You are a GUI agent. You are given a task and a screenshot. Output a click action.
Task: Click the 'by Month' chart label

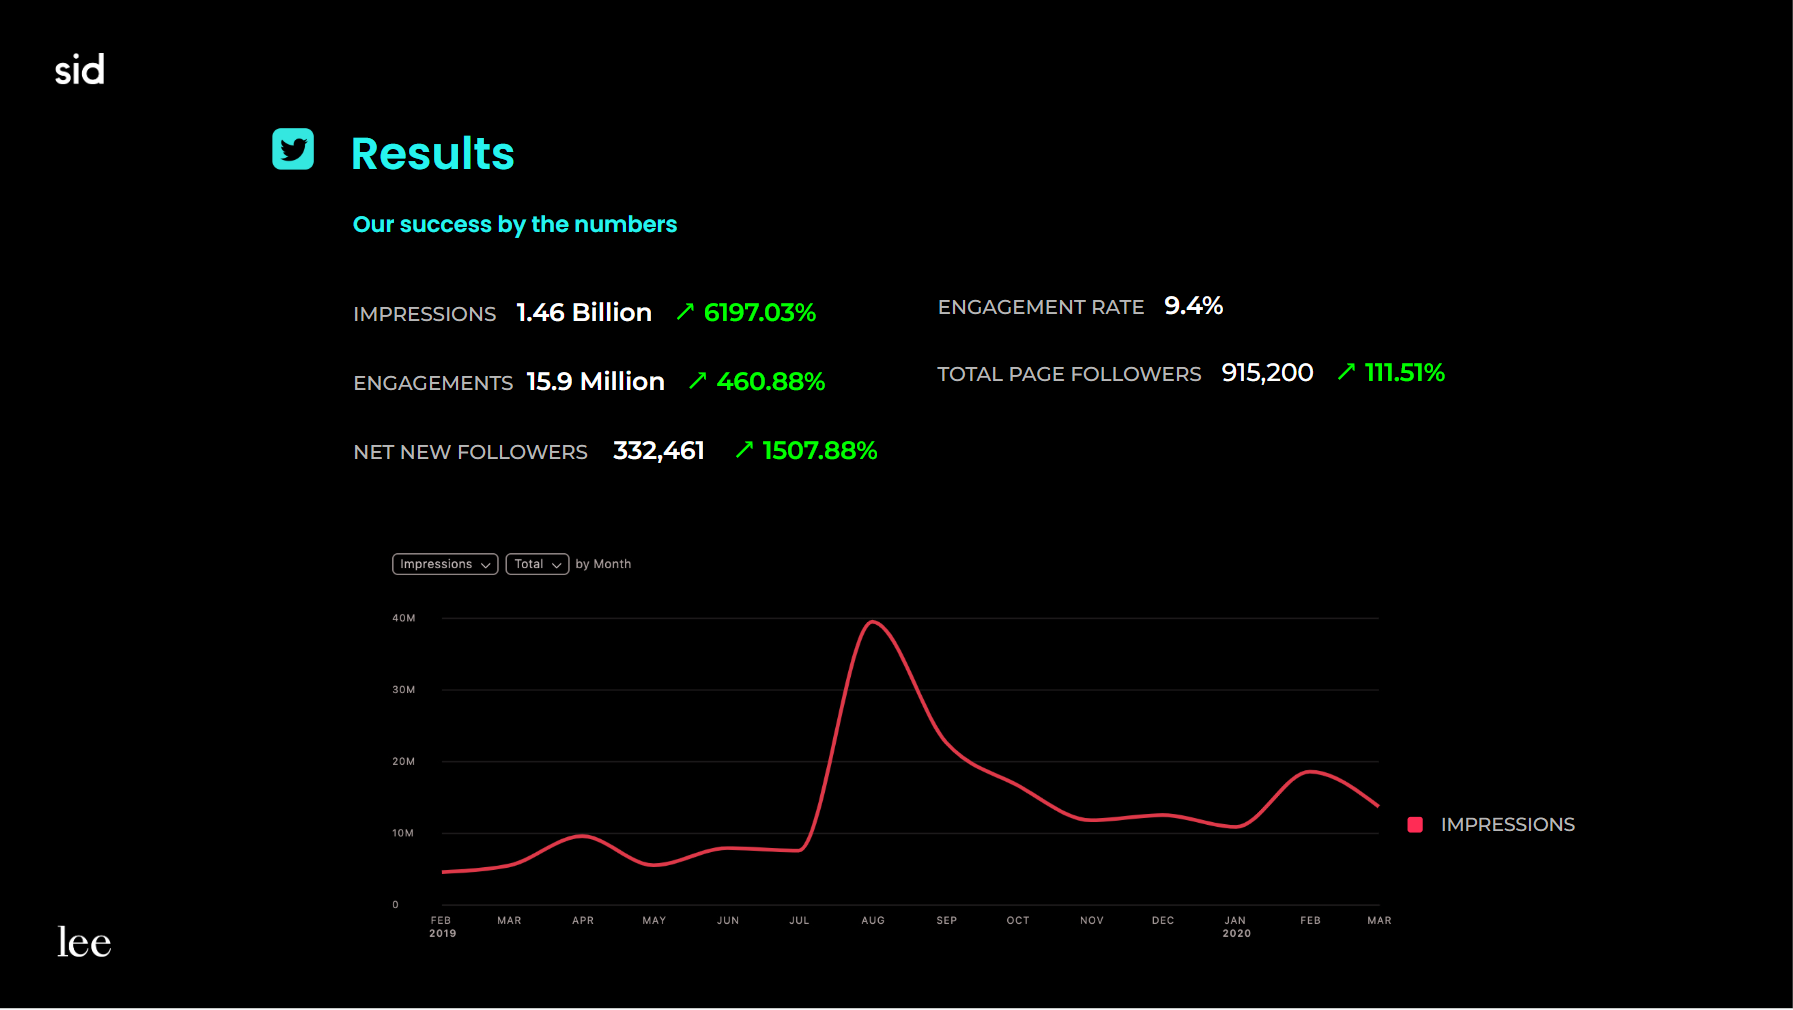click(x=603, y=564)
